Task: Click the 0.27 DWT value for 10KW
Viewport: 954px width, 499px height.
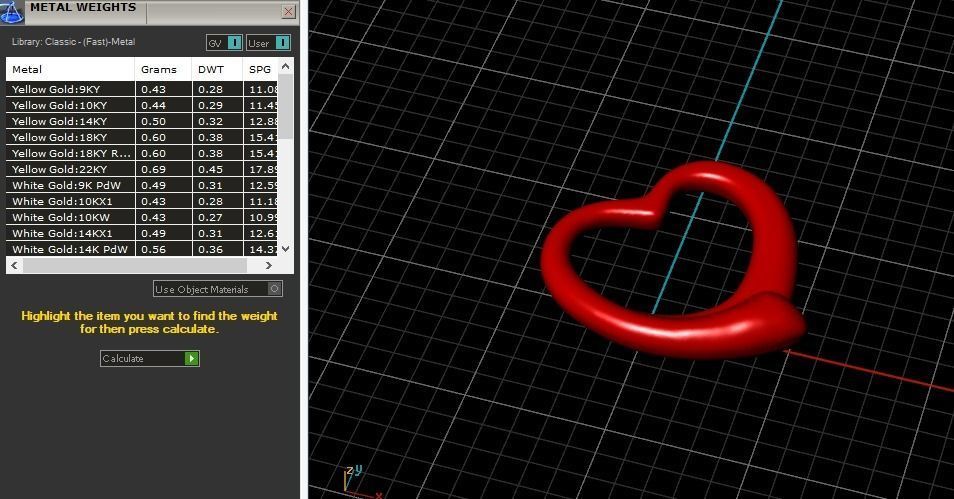Action: tap(211, 217)
